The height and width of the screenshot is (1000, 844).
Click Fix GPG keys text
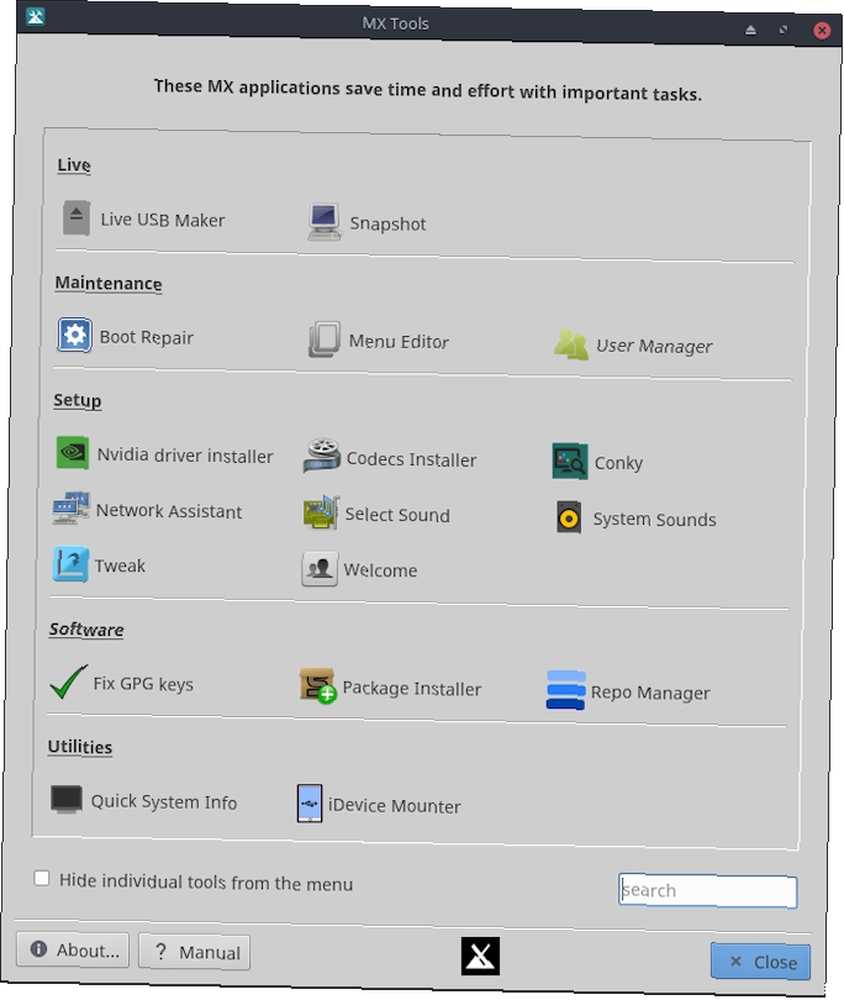point(143,684)
